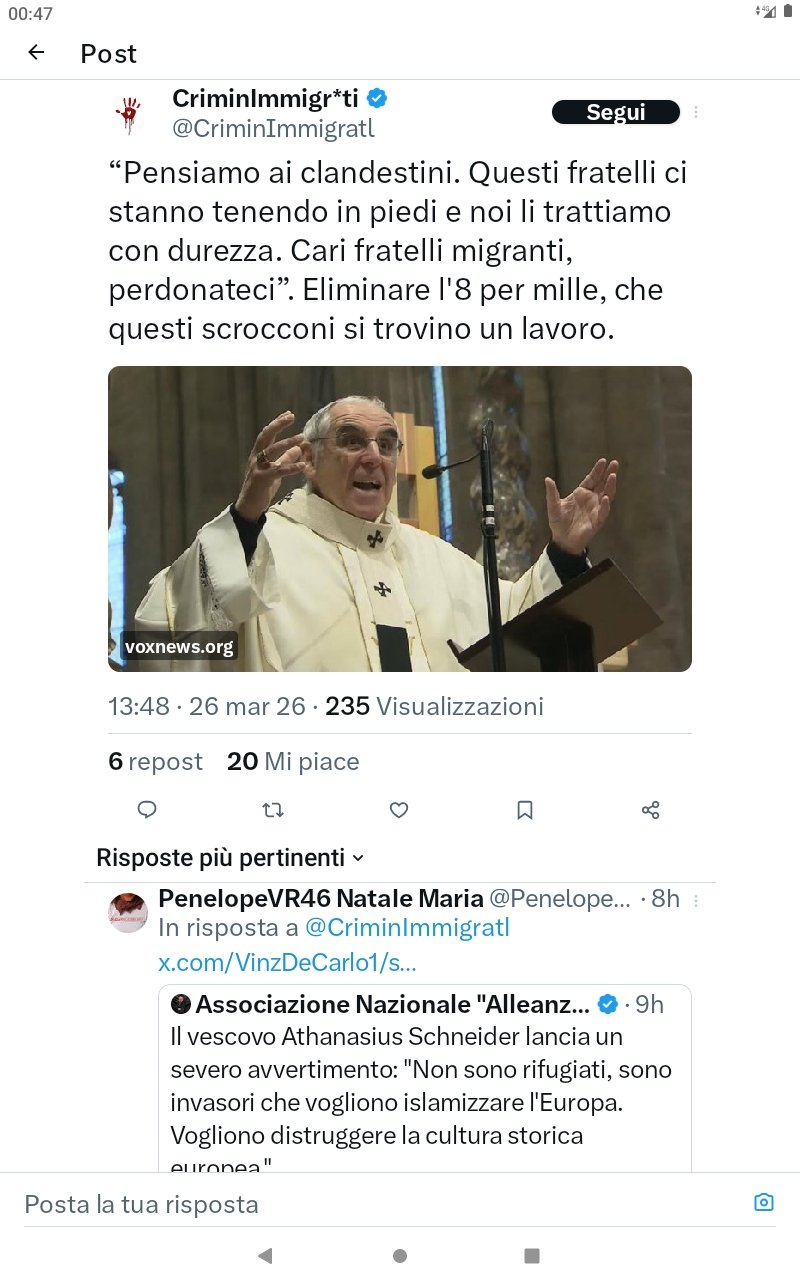
Task: Open the x.com/VinzDeCarlo1 link
Action: click(287, 962)
